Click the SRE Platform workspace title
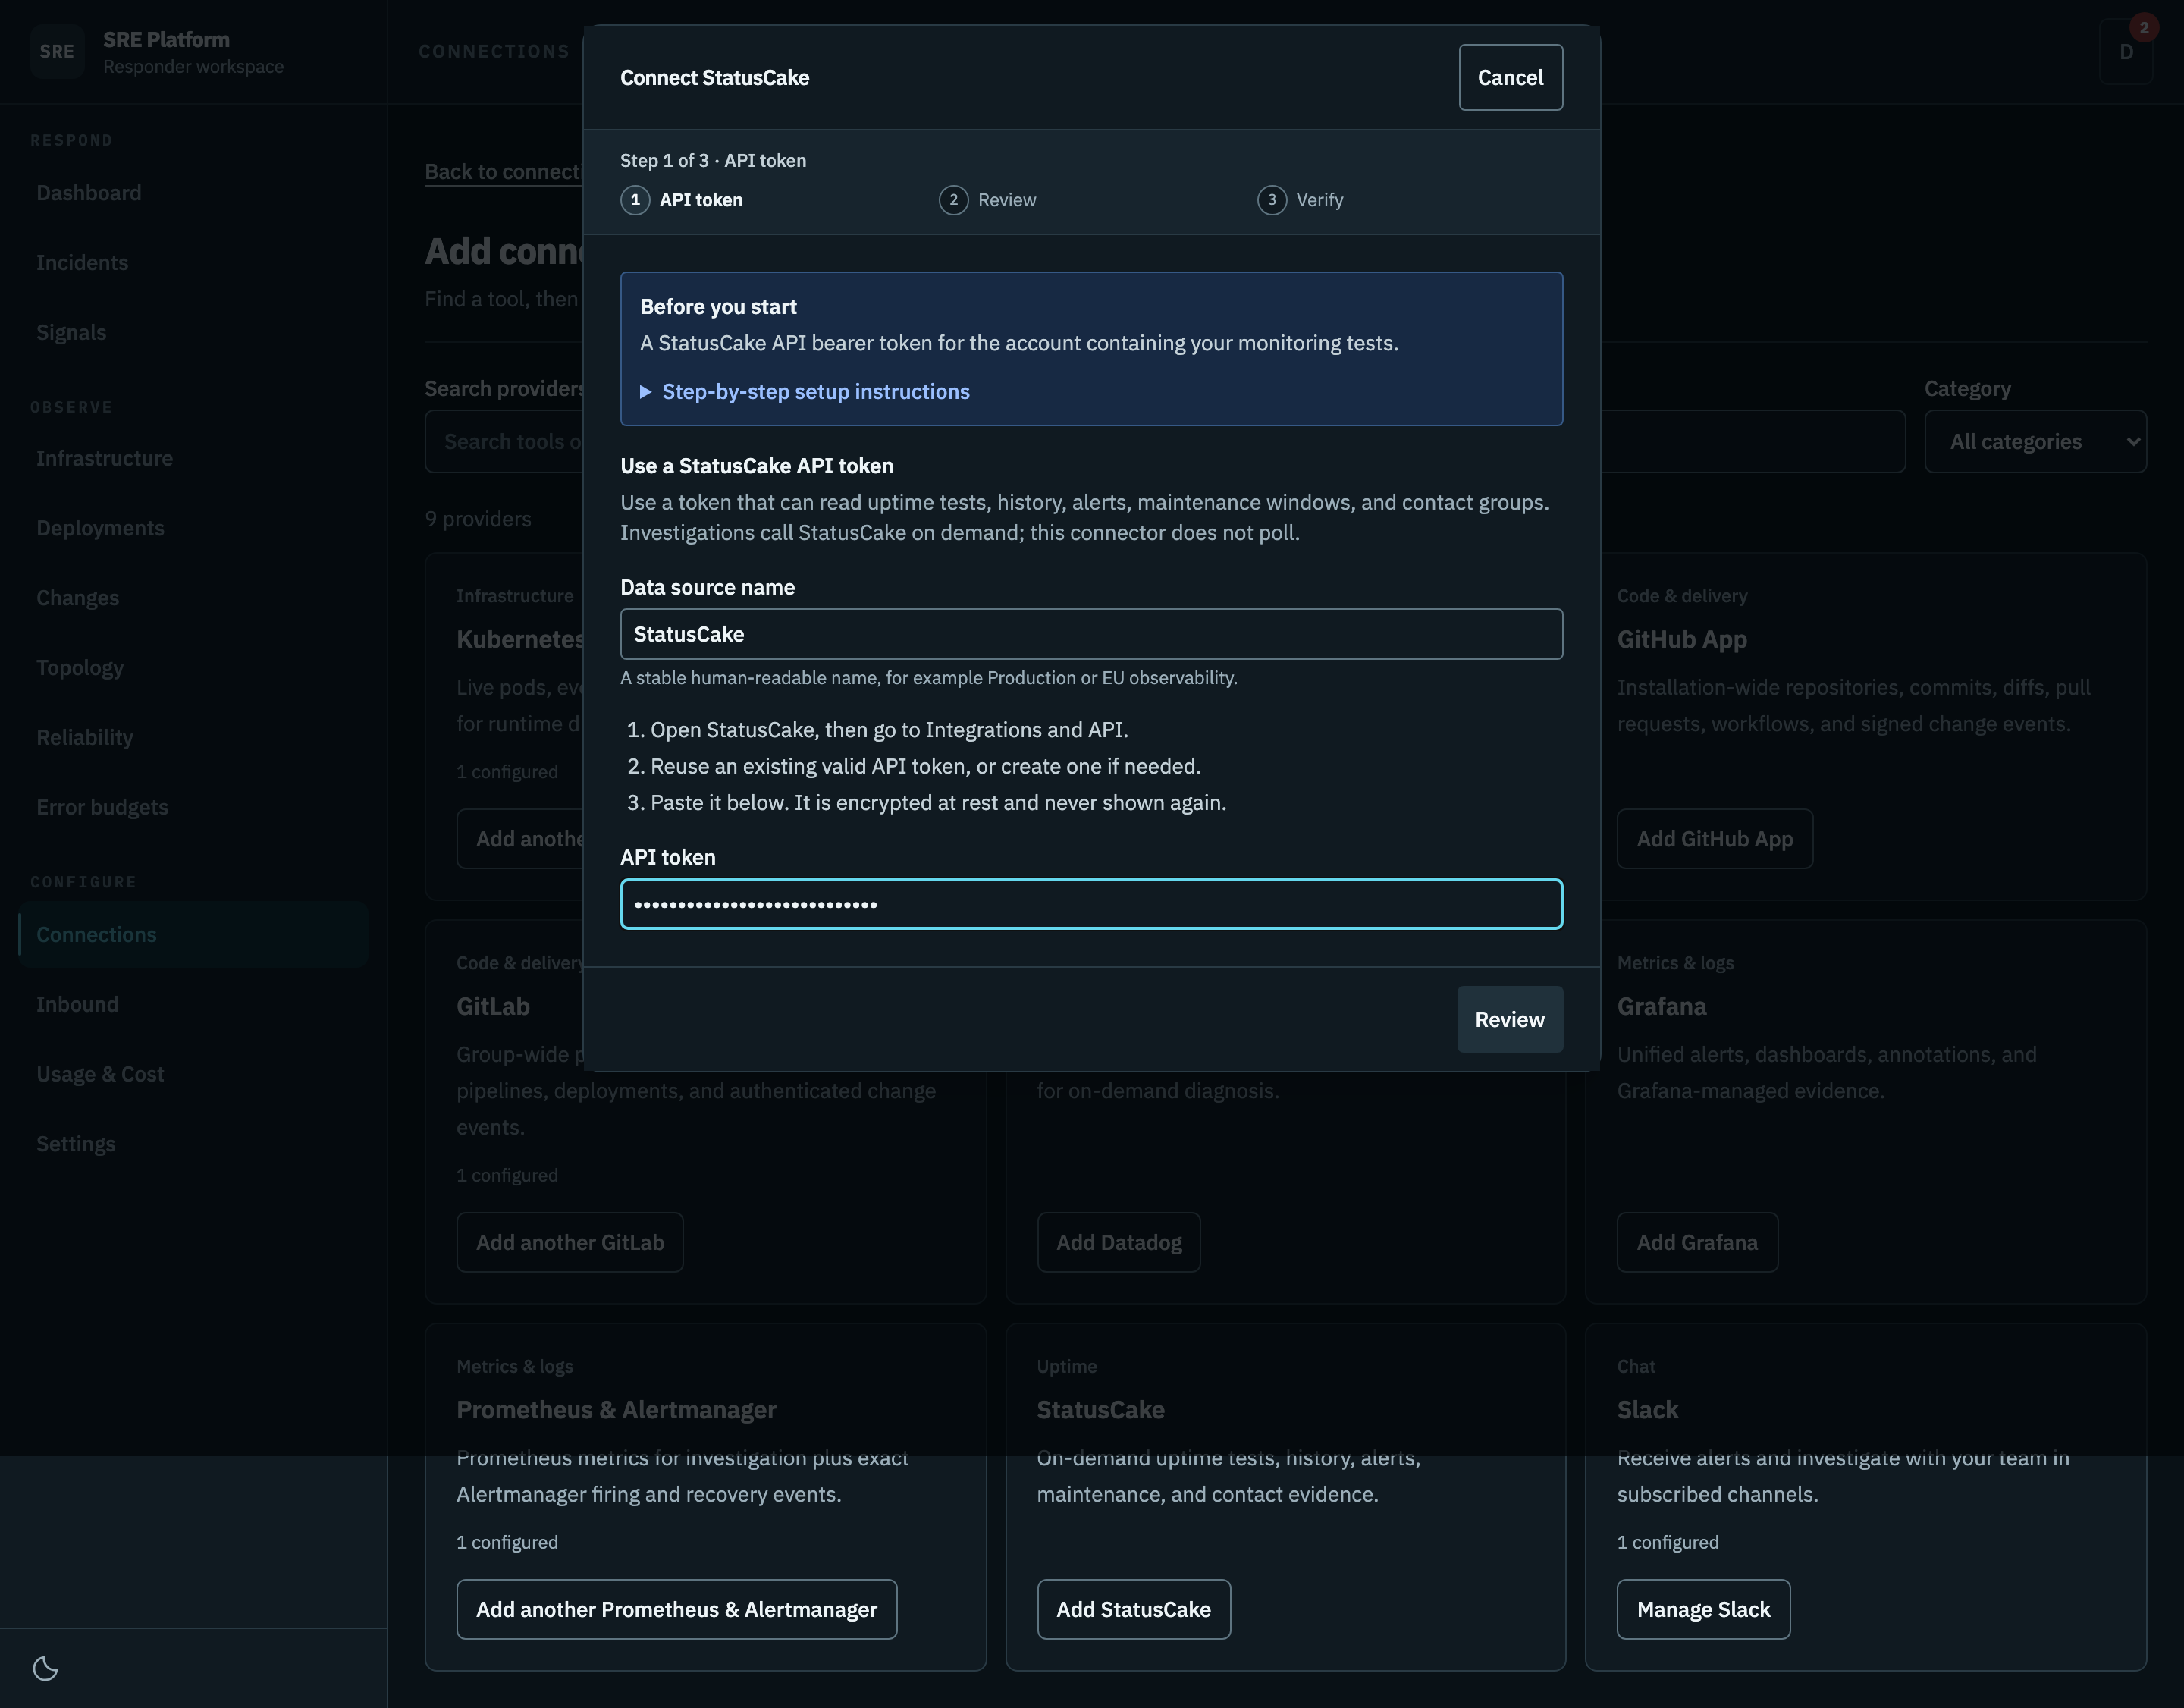 tap(166, 40)
